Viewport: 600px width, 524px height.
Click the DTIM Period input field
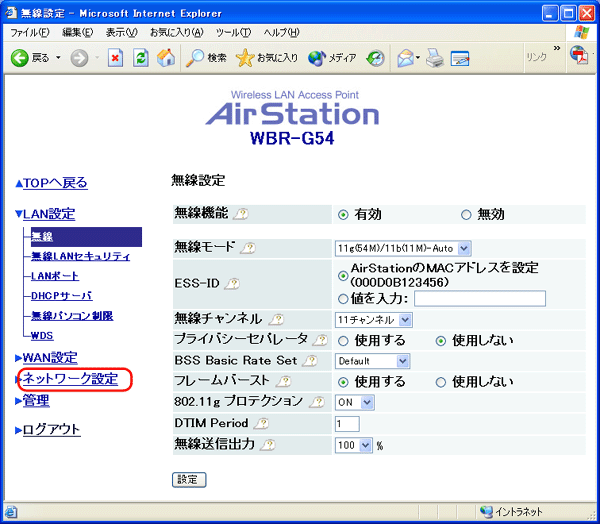[x=347, y=424]
